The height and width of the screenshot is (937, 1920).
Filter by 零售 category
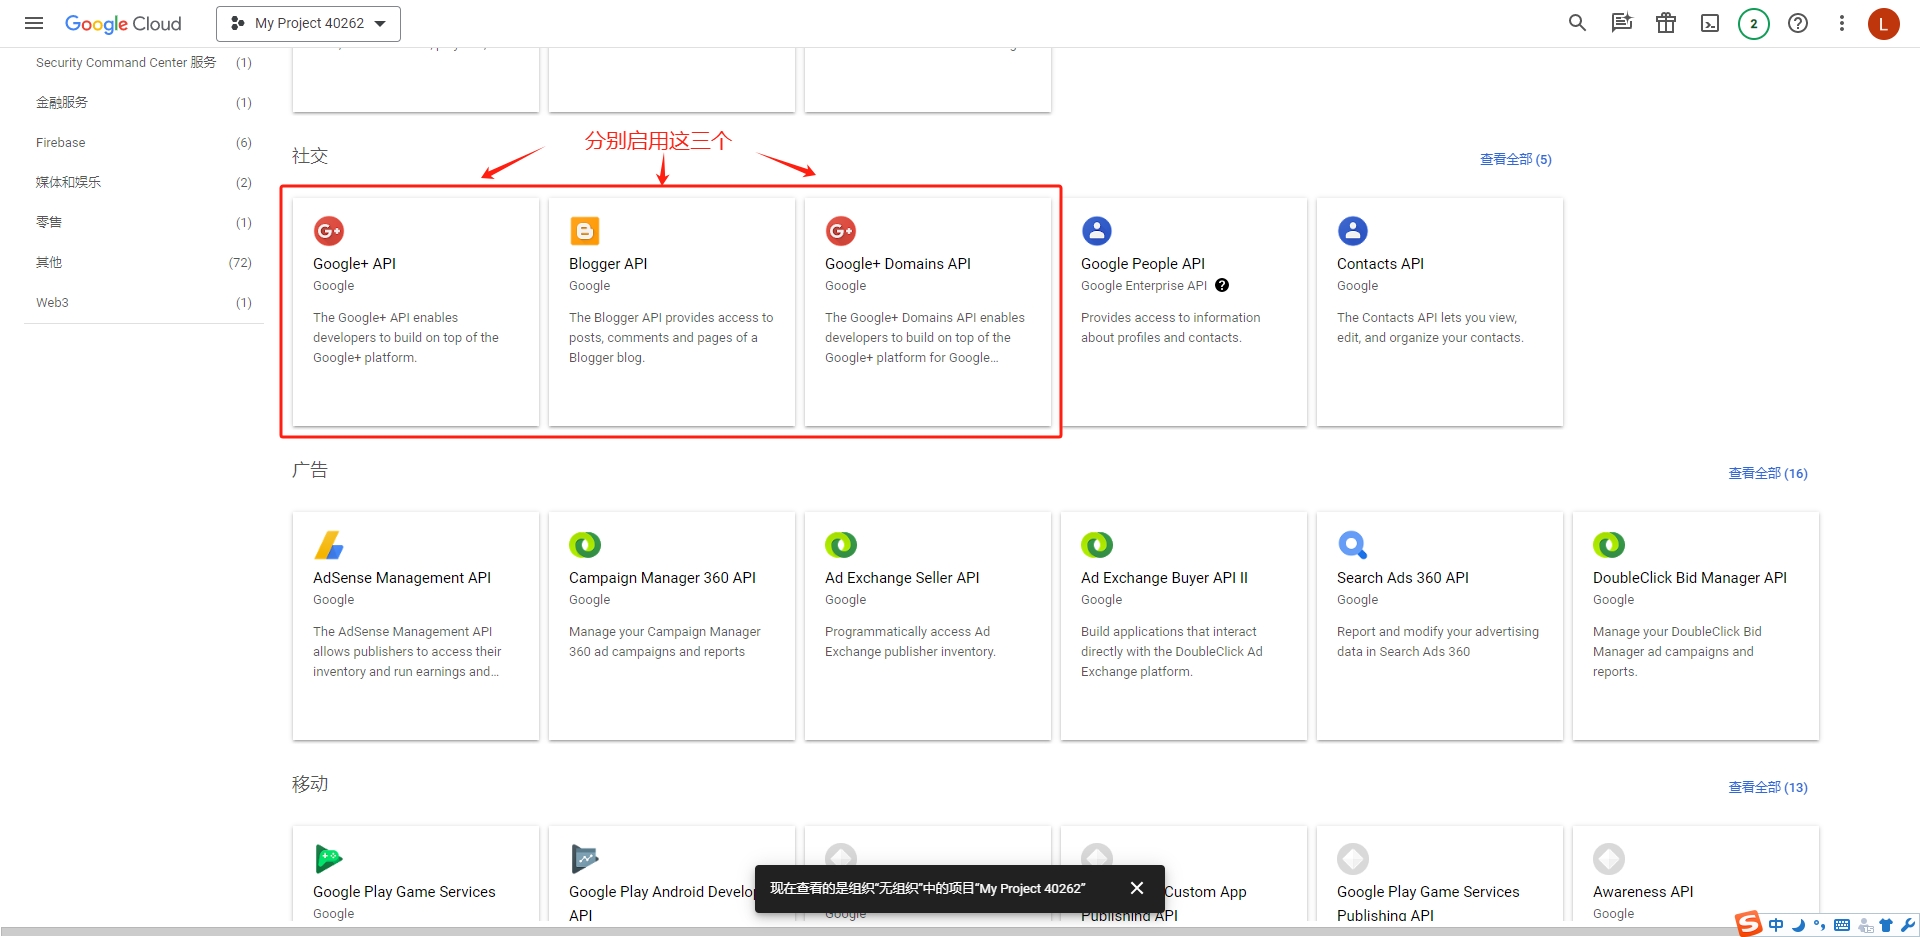point(143,222)
